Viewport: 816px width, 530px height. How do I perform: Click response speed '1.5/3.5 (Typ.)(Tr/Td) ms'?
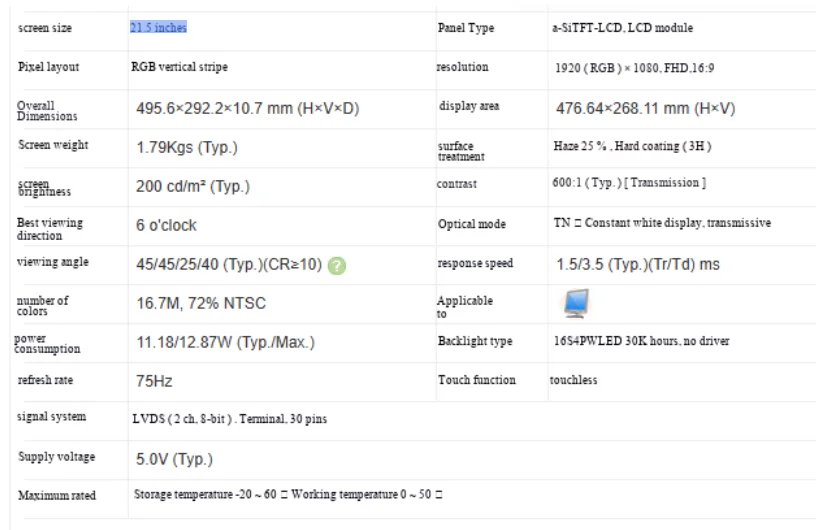click(x=638, y=264)
